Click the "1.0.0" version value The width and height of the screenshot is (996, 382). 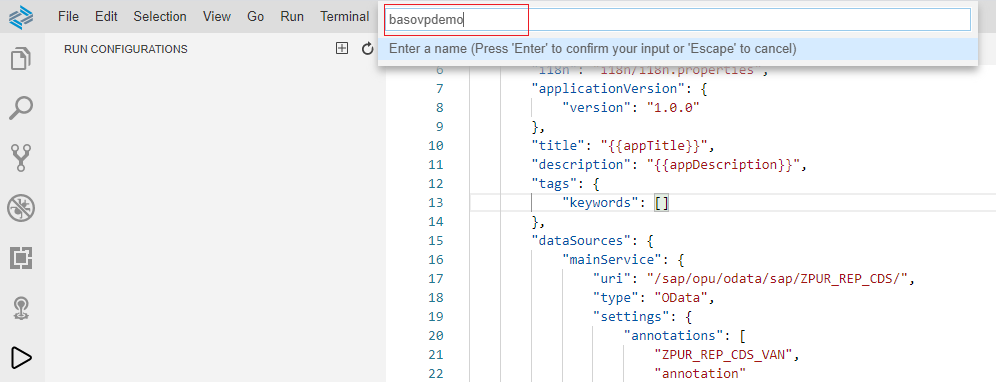[x=673, y=108]
